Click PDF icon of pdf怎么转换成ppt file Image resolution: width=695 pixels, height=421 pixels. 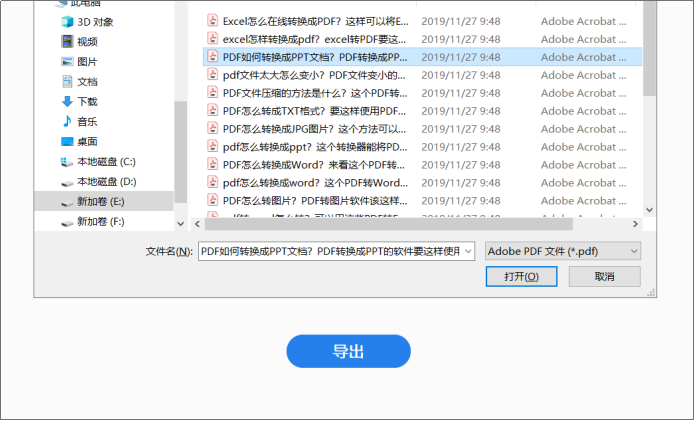213,146
